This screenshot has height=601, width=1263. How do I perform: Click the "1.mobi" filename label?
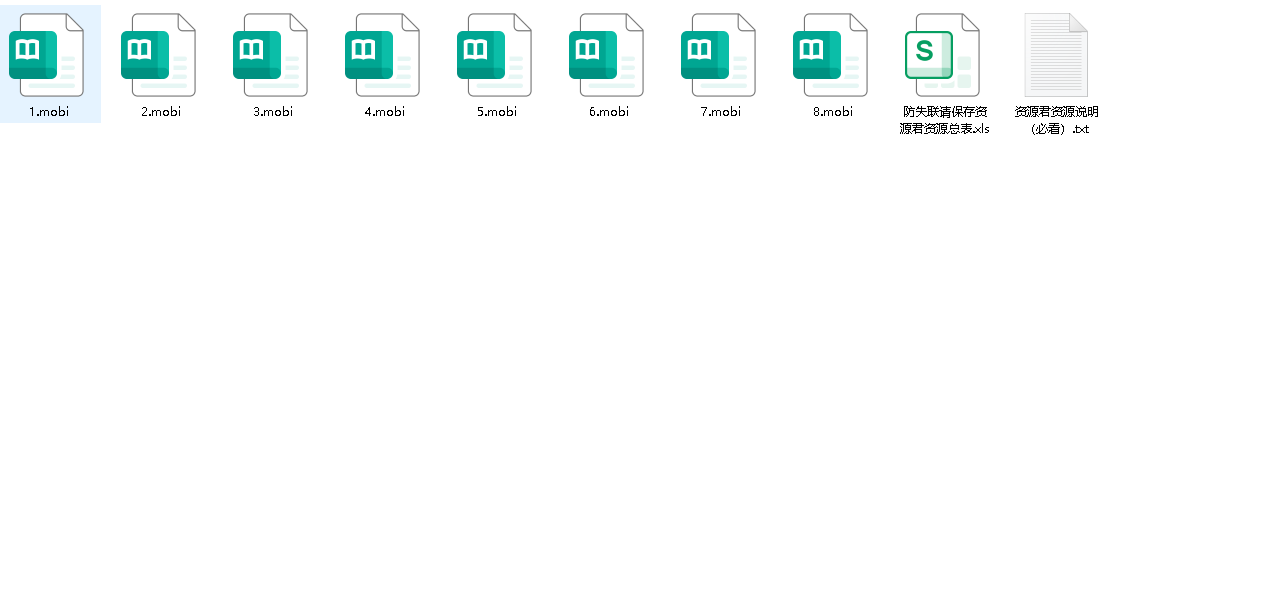pyautogui.click(x=49, y=112)
